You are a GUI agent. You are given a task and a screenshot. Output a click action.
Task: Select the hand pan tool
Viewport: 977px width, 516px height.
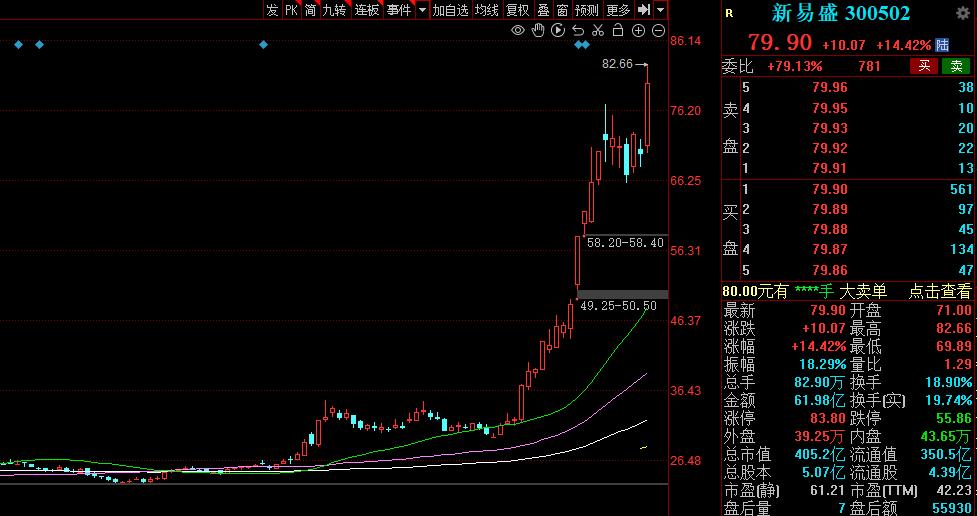(x=538, y=31)
